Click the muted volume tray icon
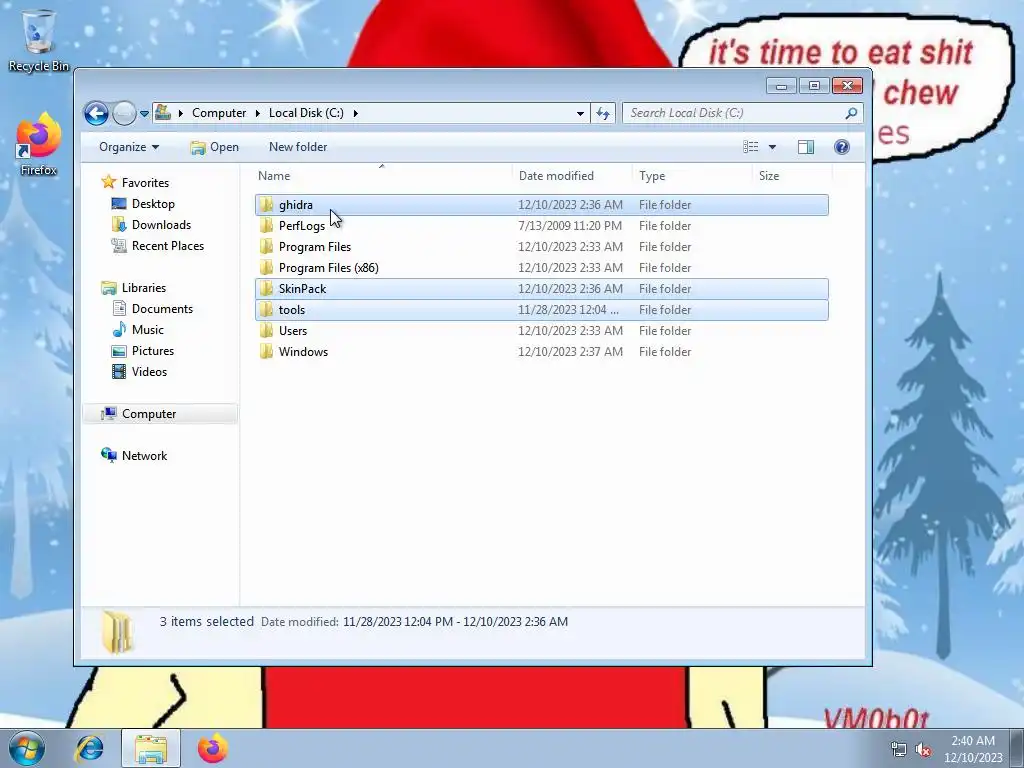This screenshot has height=768, width=1024. tap(923, 750)
